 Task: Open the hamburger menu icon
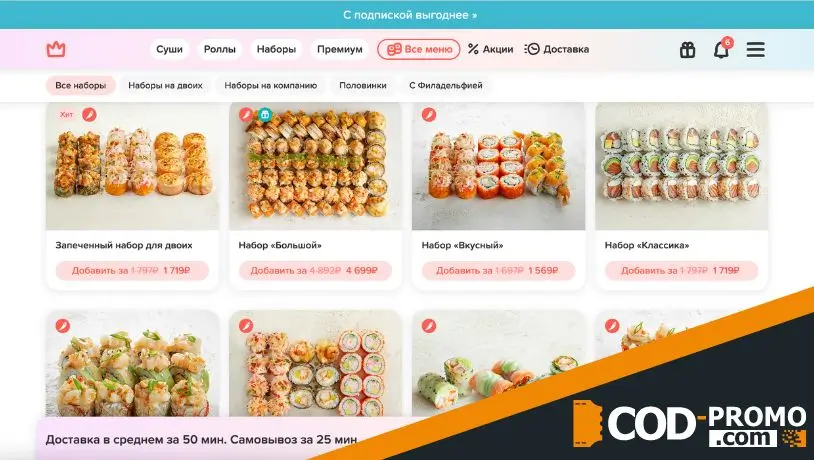(755, 50)
